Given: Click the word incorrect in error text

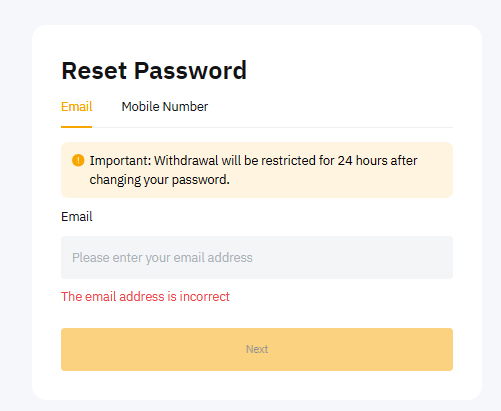Looking at the screenshot, I should tap(205, 296).
